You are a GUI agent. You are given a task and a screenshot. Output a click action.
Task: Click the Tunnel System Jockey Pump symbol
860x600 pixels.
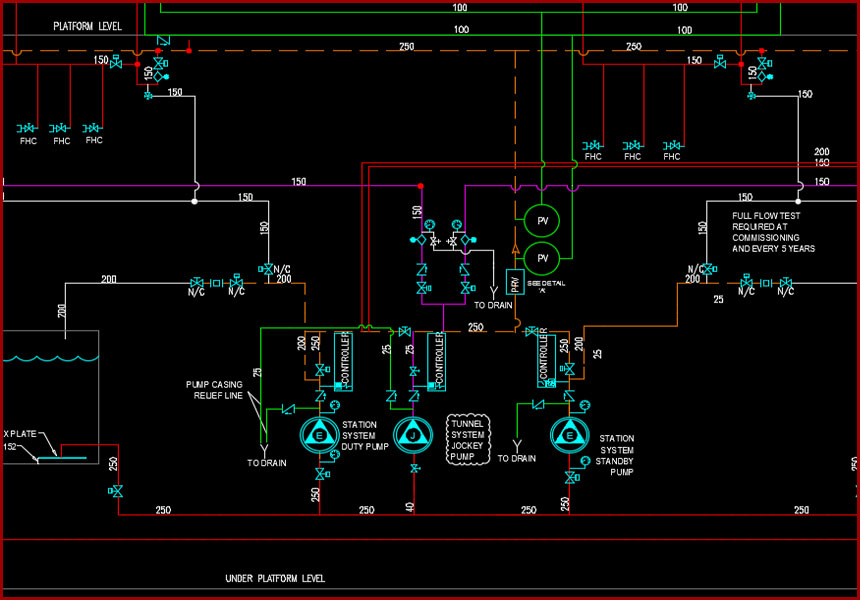[413, 435]
